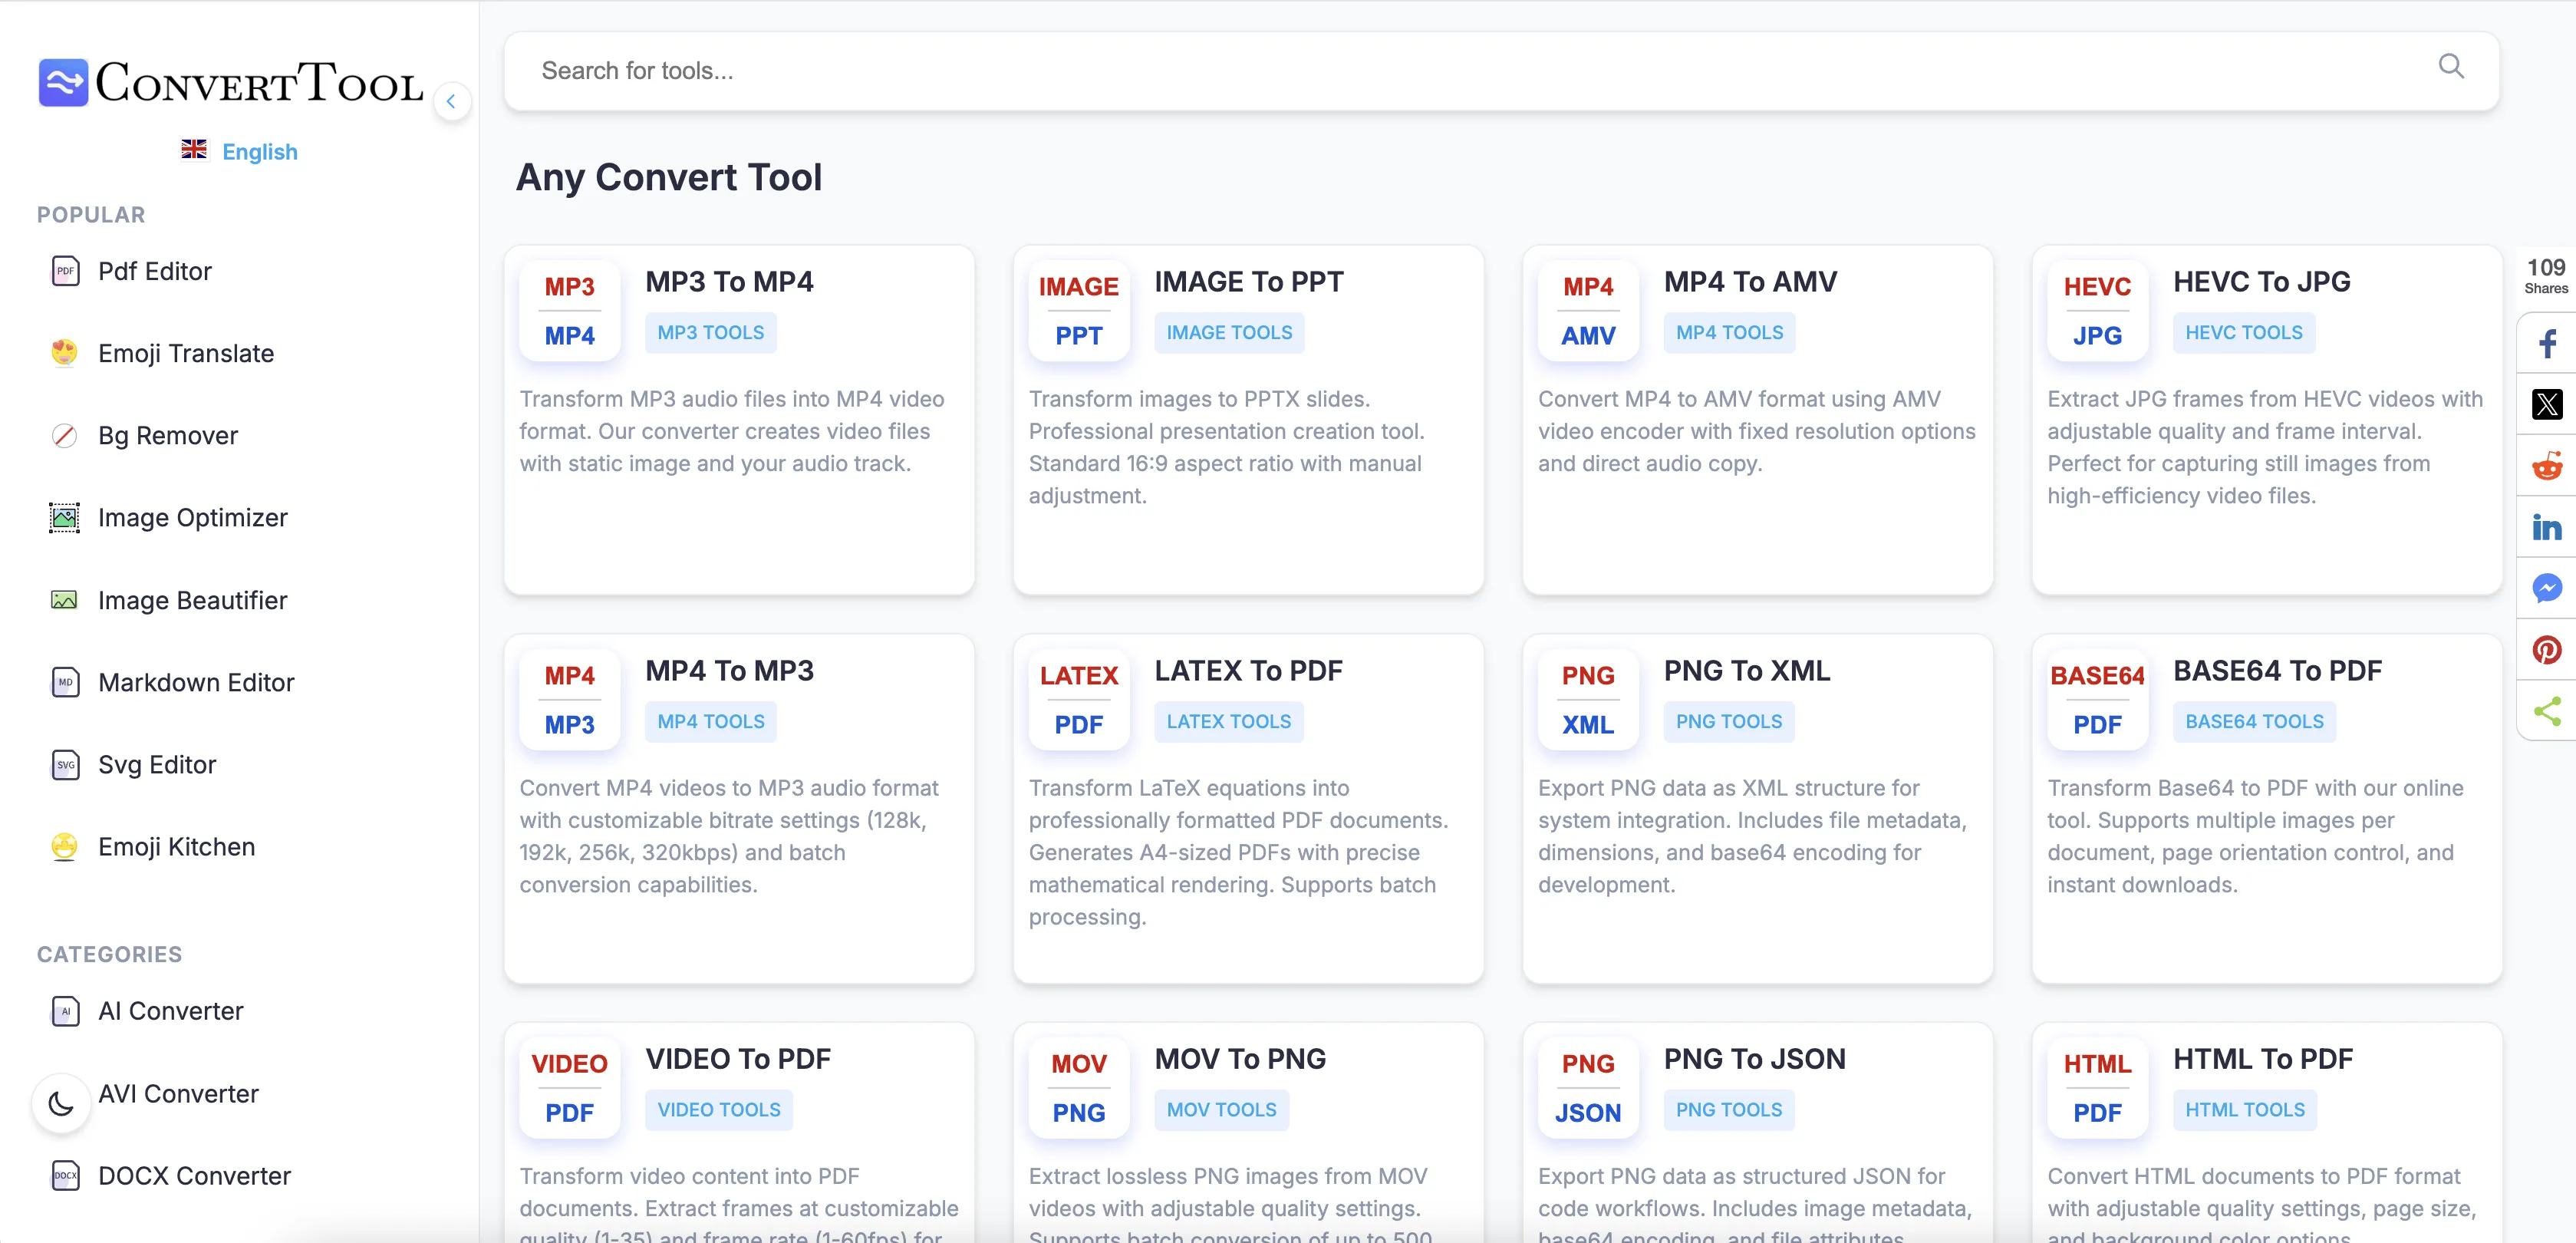Share page on X (Twitter)
Viewport: 2576px width, 1243px height.
[x=2546, y=404]
